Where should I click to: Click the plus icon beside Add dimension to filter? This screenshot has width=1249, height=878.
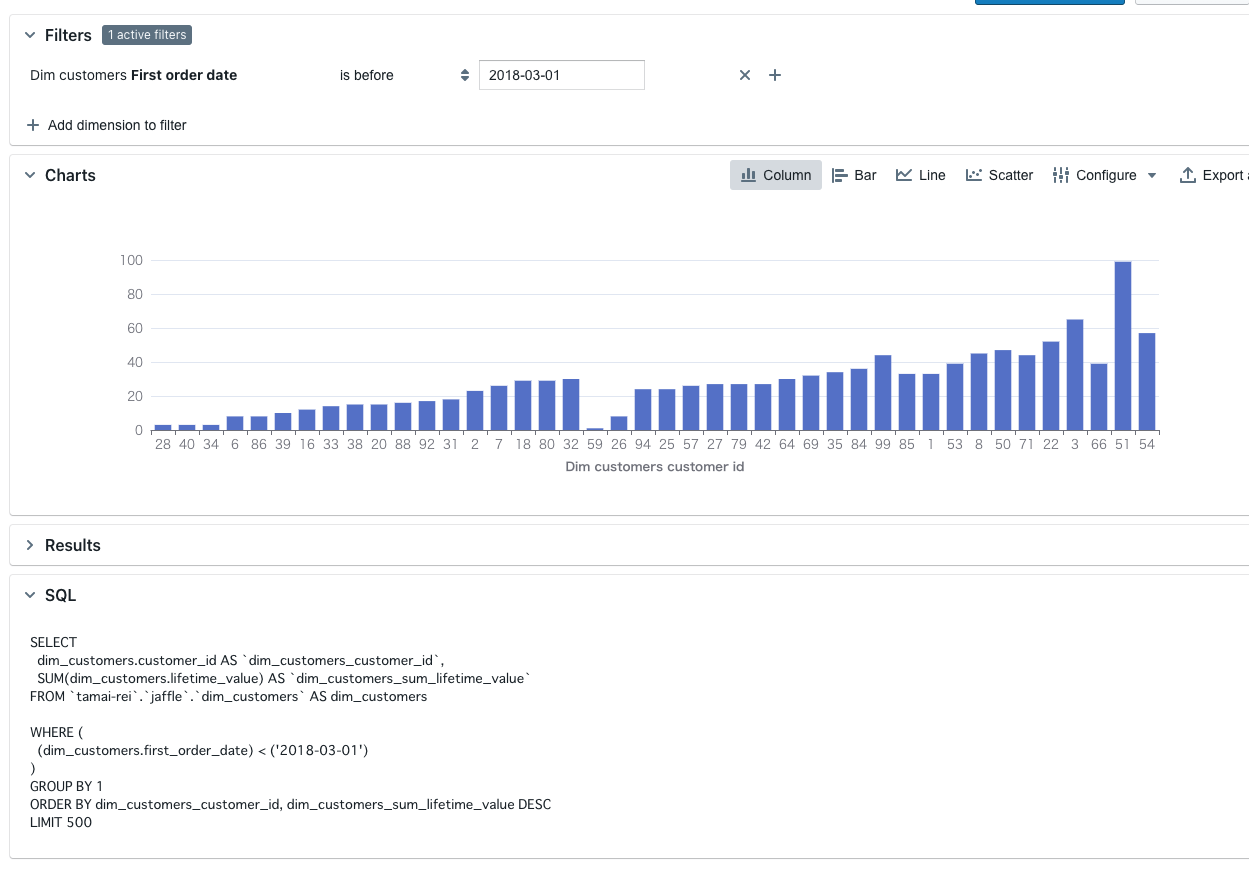33,125
